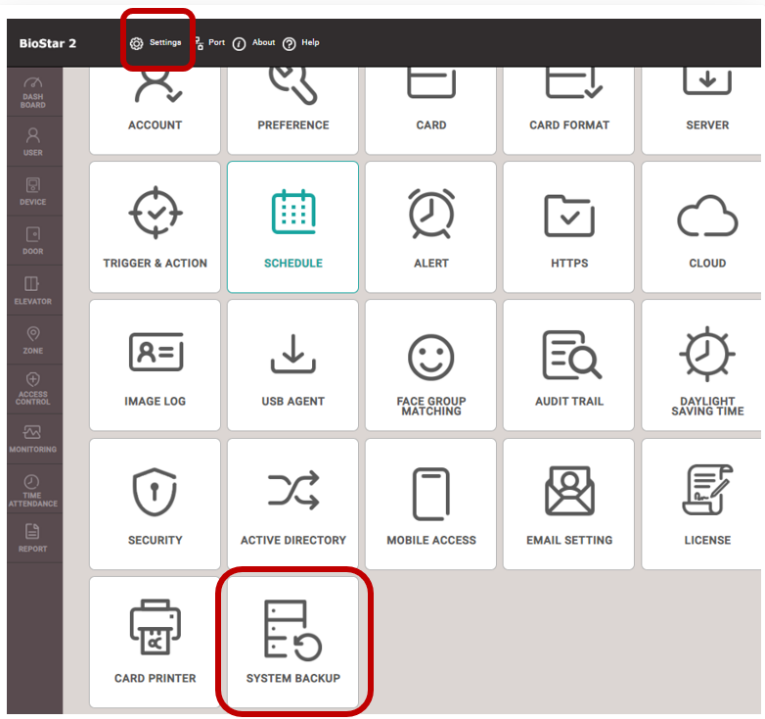
Task: Click the BioStar 2 logo
Action: pyautogui.click(x=48, y=43)
